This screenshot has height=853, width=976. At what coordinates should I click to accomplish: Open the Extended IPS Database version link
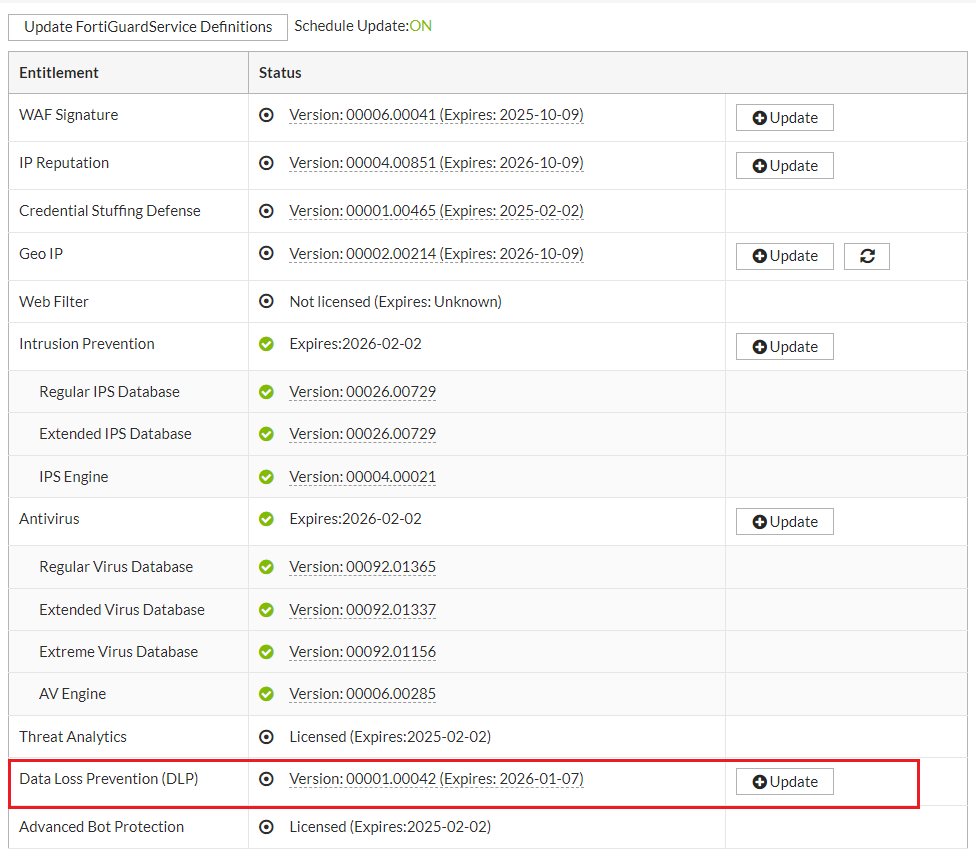point(362,434)
